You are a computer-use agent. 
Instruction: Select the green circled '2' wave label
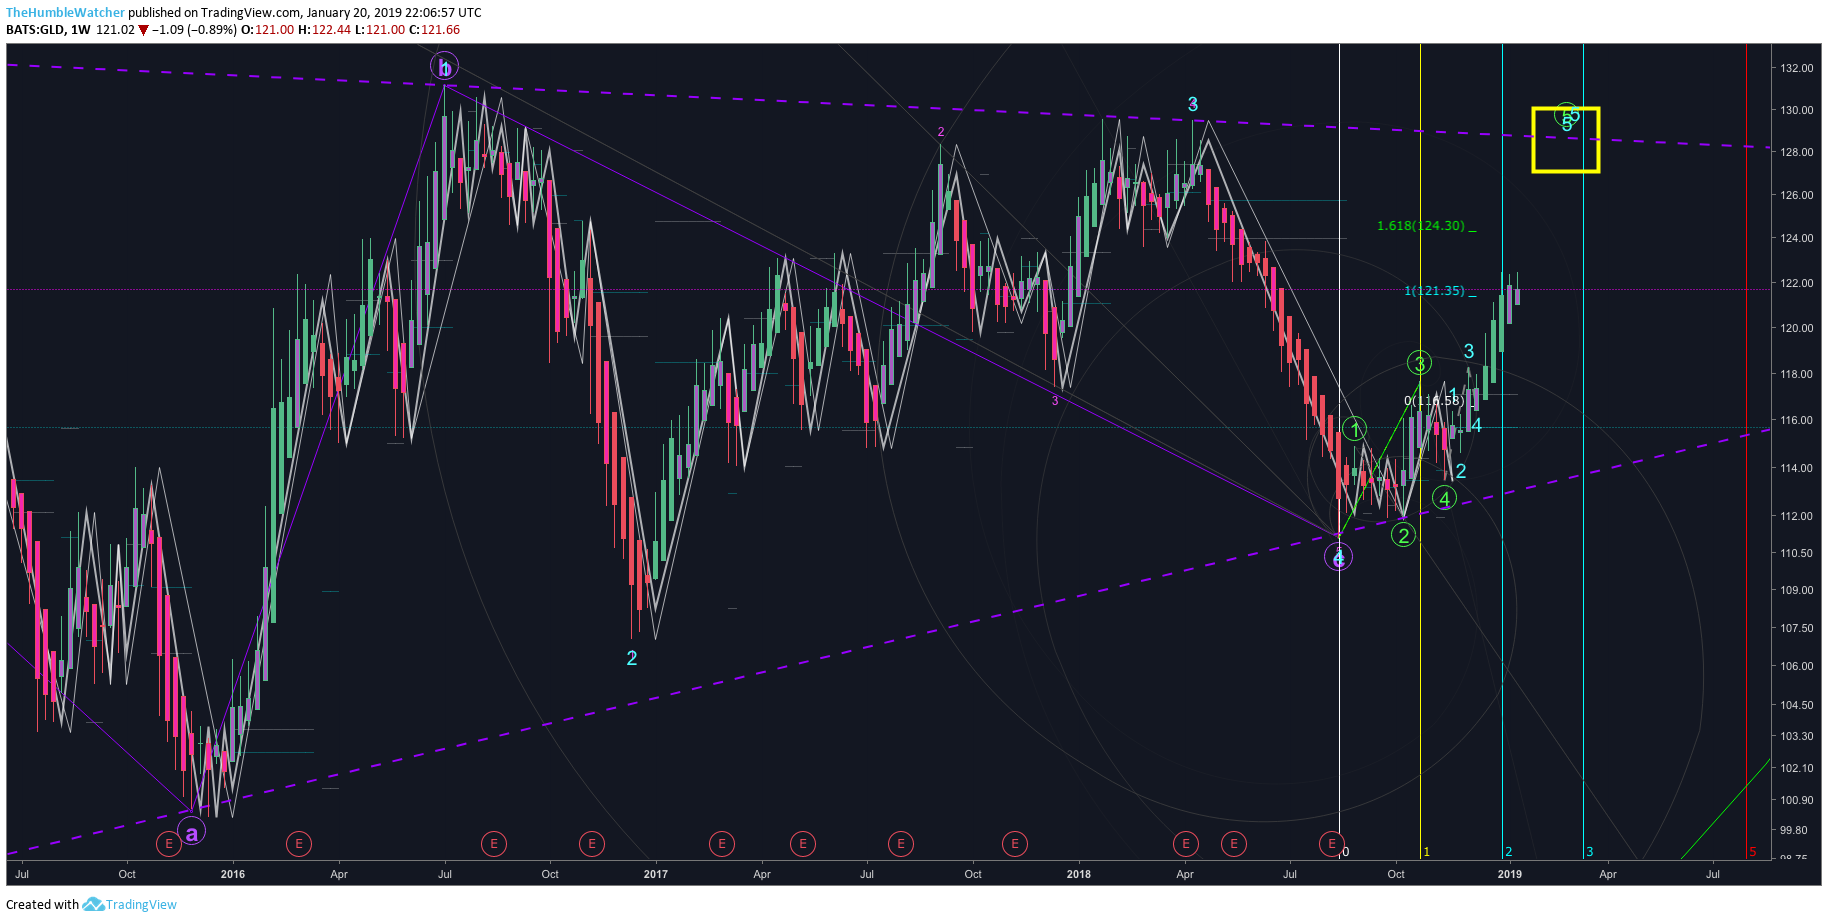(x=1403, y=535)
